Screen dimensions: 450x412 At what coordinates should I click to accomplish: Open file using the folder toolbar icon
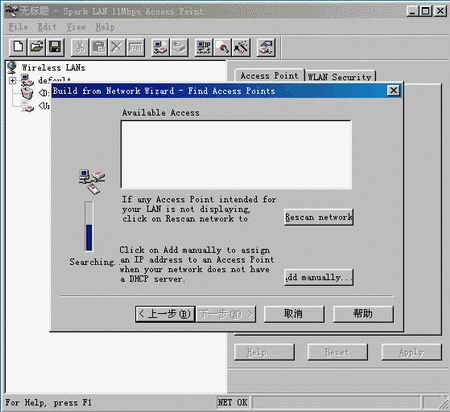point(37,47)
